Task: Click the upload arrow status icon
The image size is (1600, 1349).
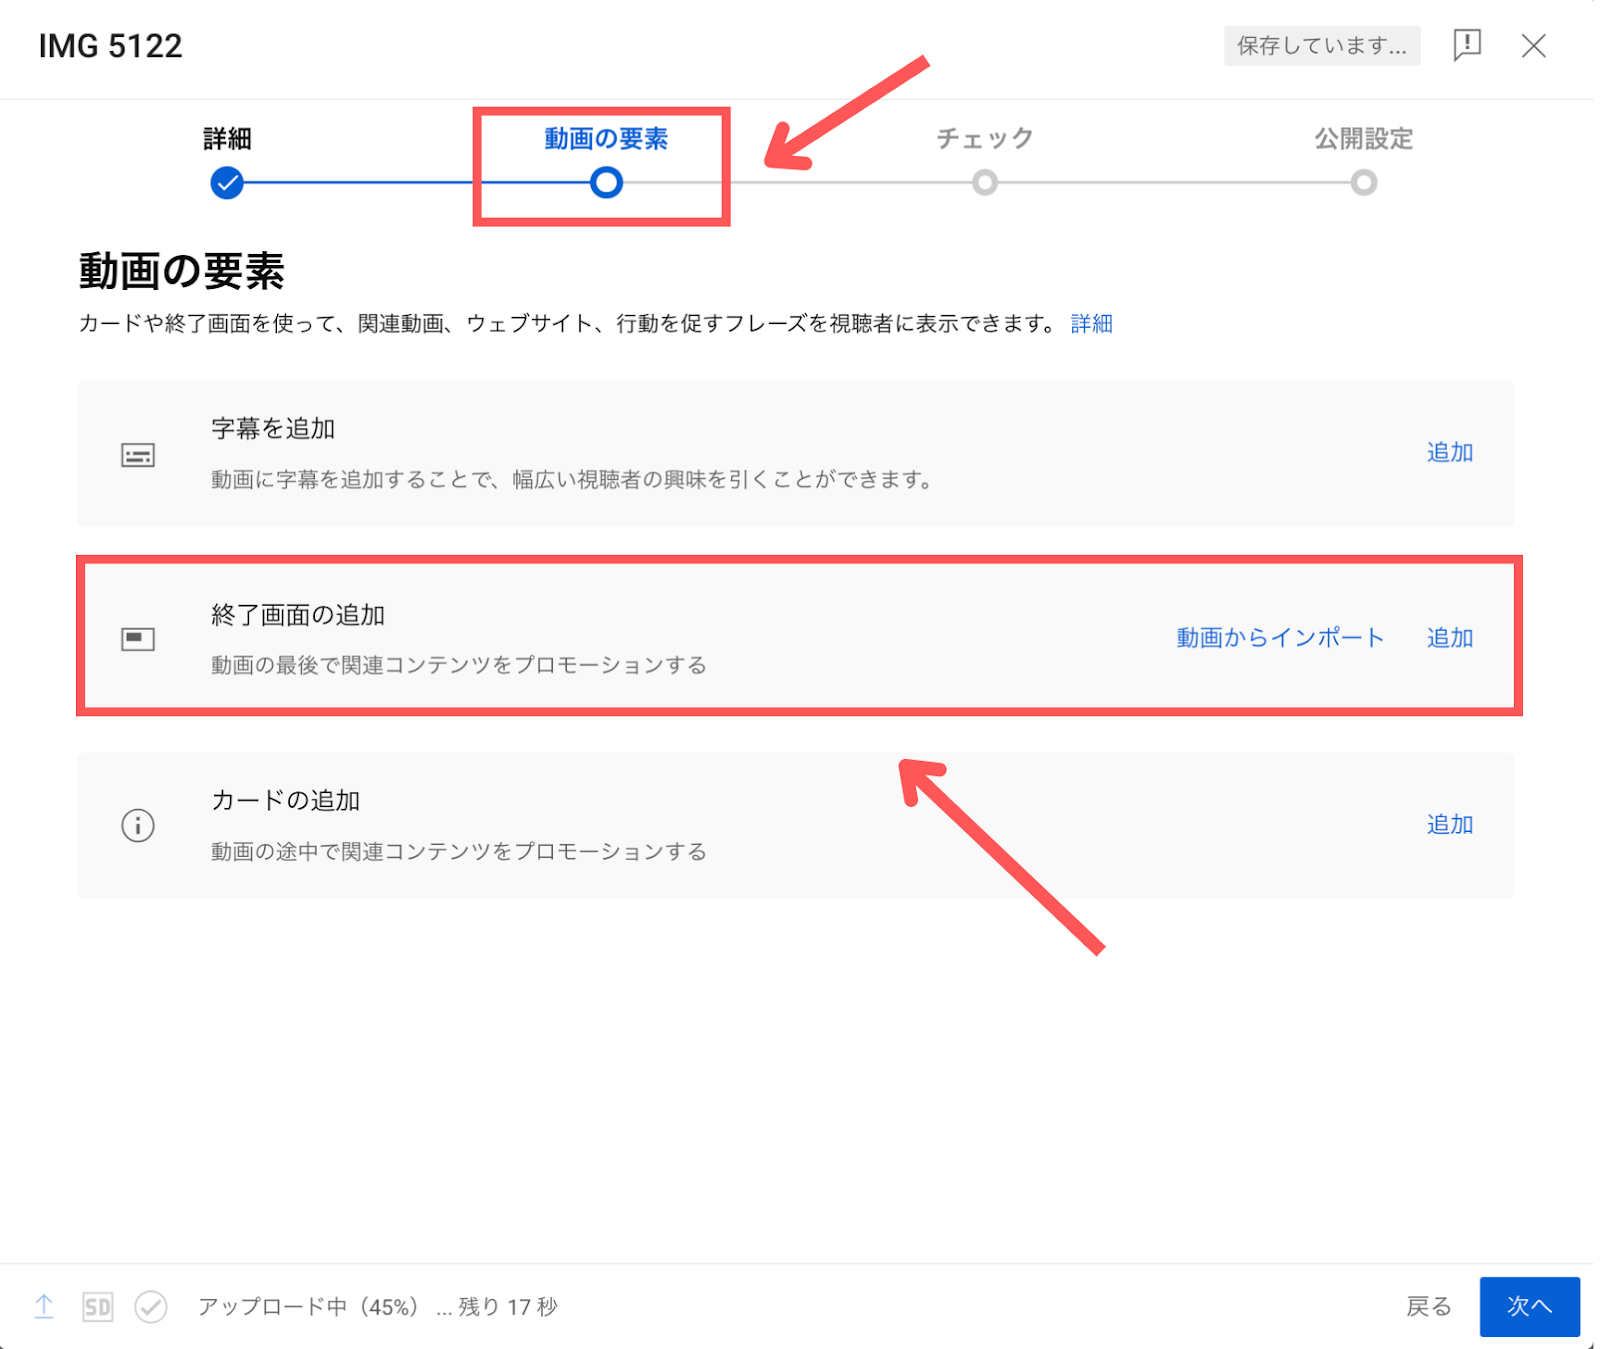Action: click(44, 1306)
